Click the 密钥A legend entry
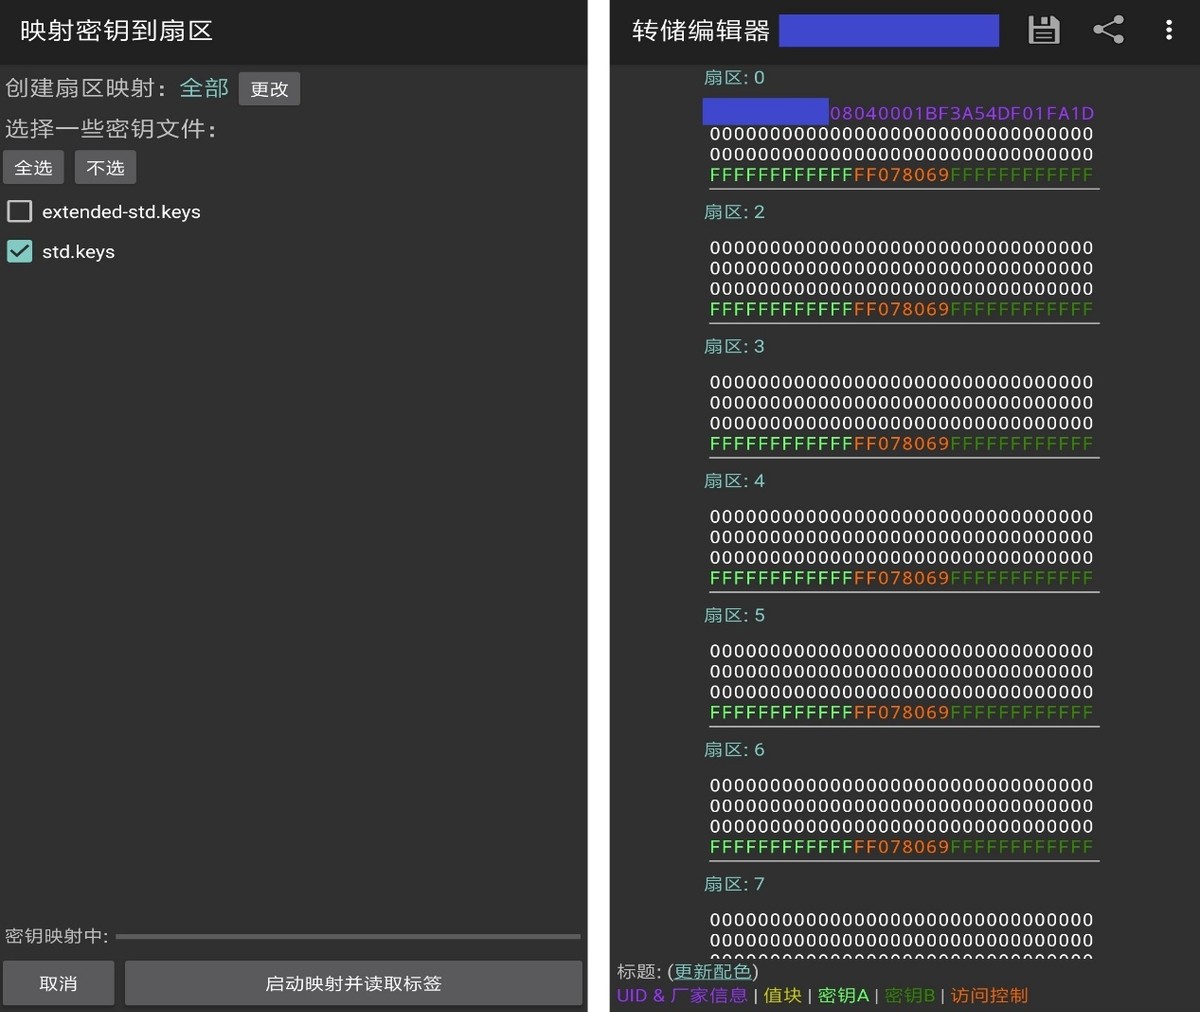 click(843, 995)
